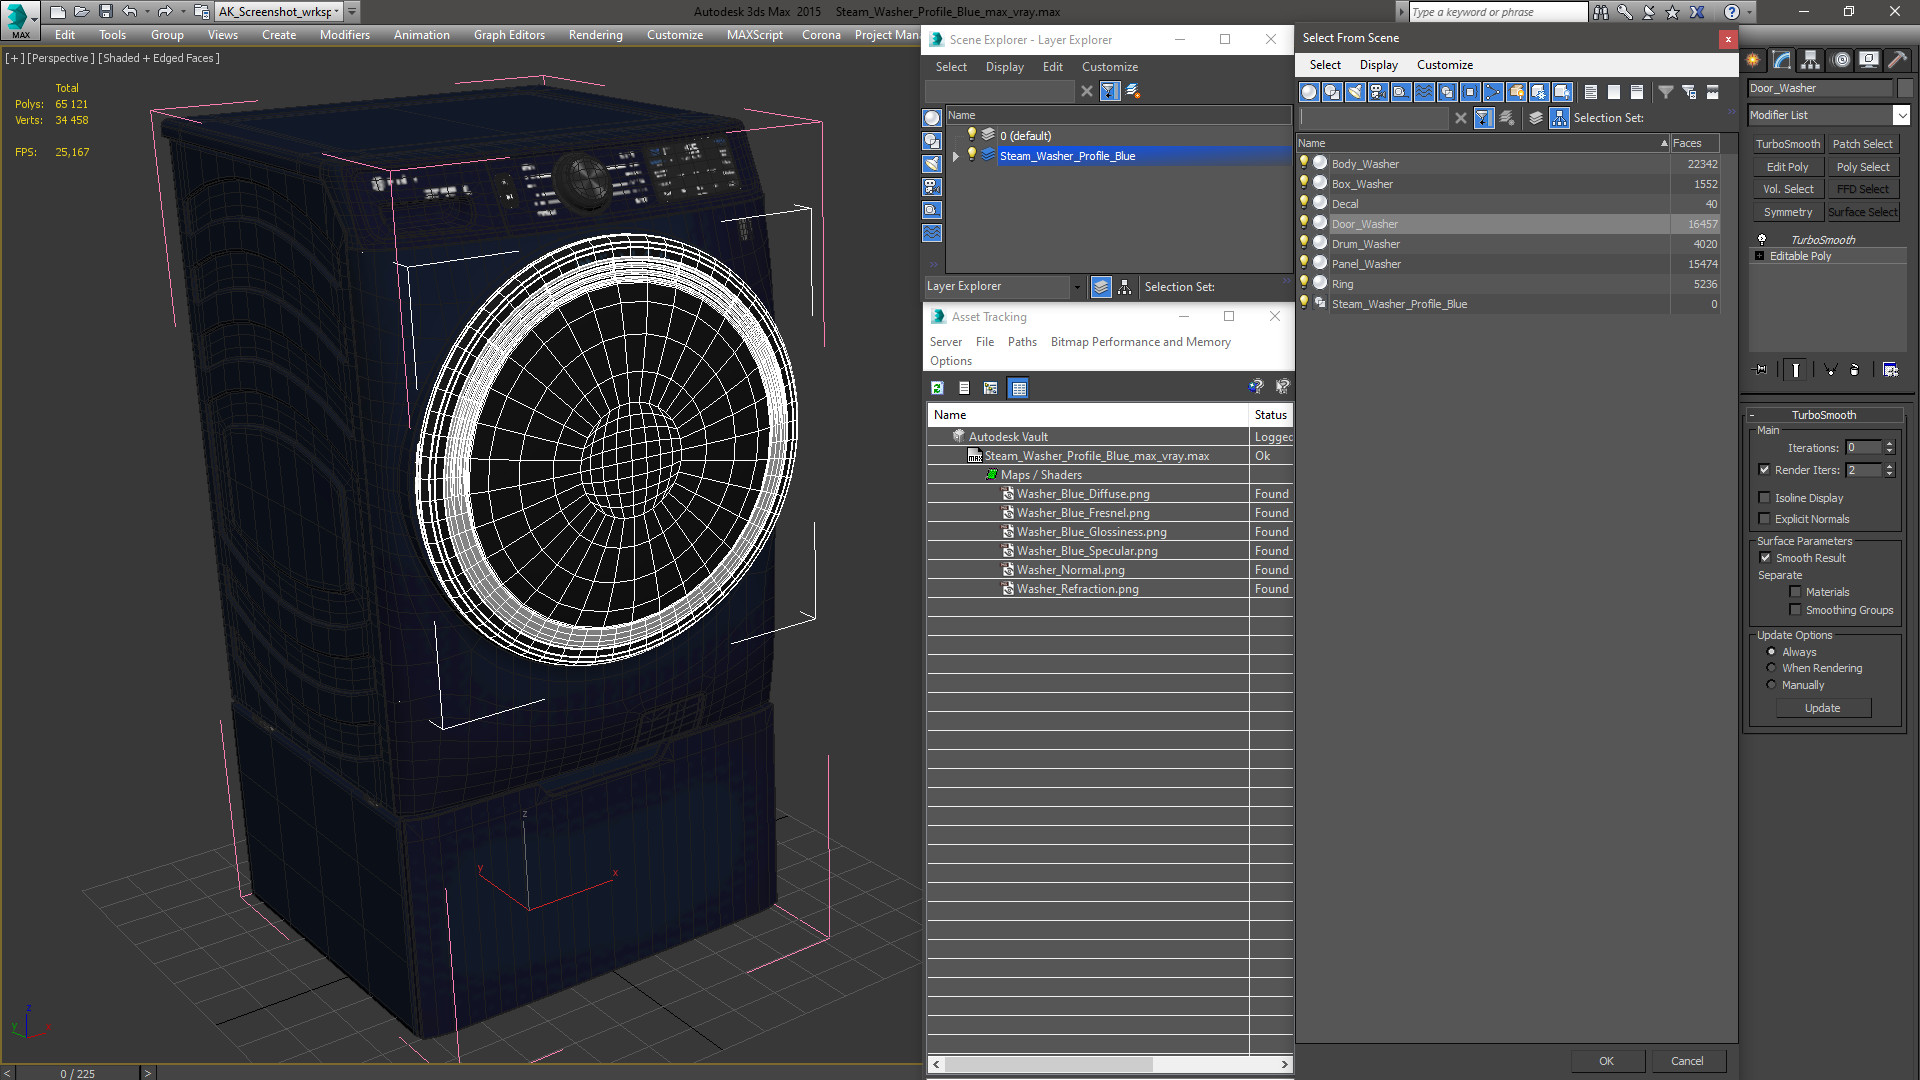This screenshot has height=1080, width=1920.
Task: Enable Explicit Normals checkbox
Action: [x=1764, y=519]
